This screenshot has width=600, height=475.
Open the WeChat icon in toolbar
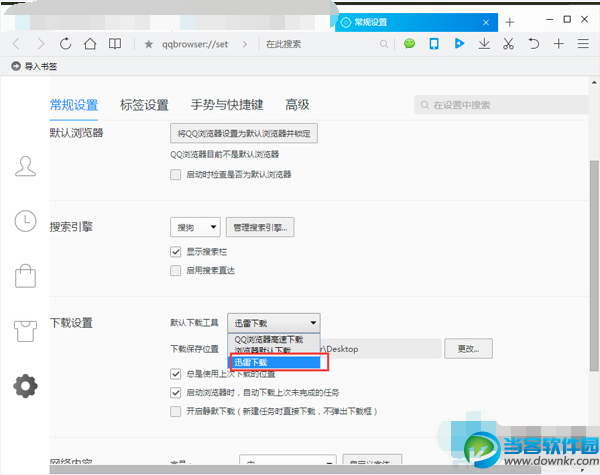point(409,44)
